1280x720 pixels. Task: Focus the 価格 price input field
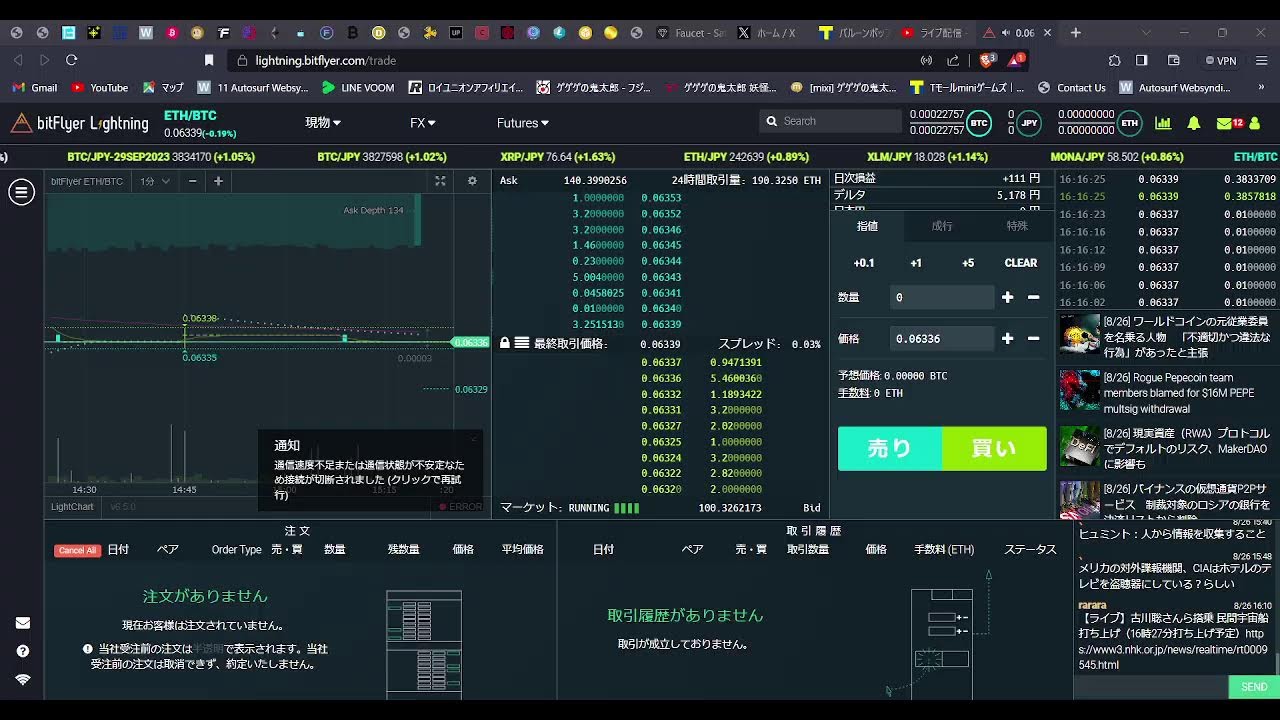tap(942, 339)
